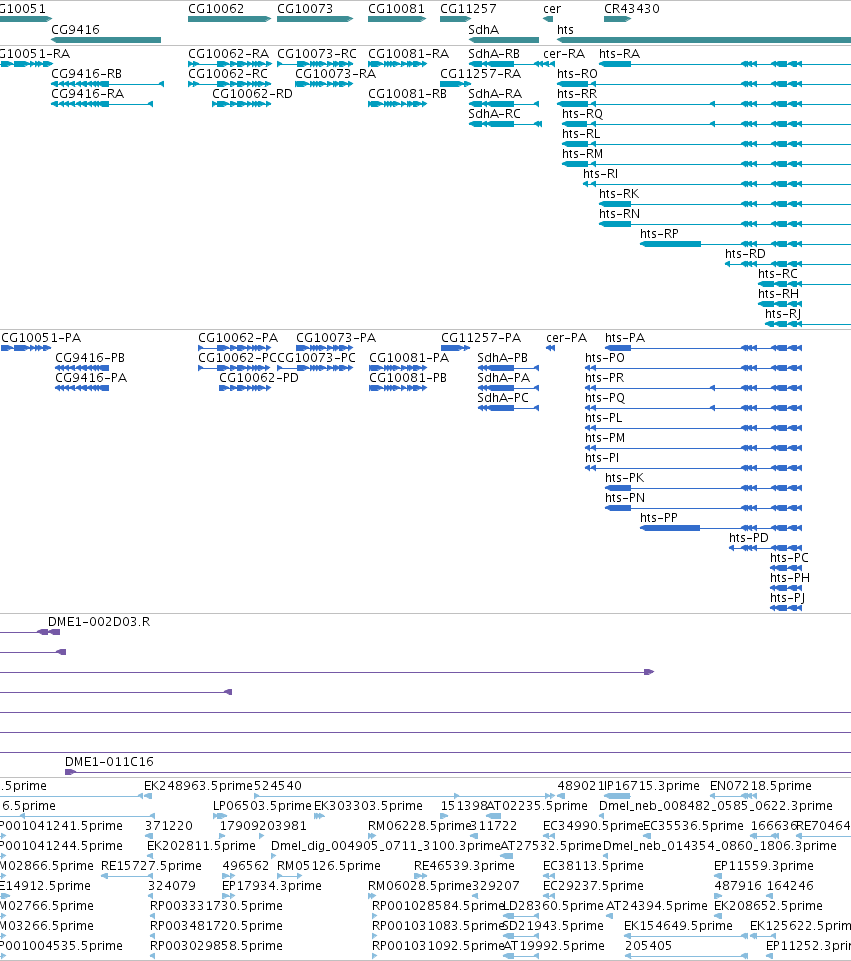Click transcript hts-RI
Viewport: 851px width, 961px height.
(x=600, y=173)
